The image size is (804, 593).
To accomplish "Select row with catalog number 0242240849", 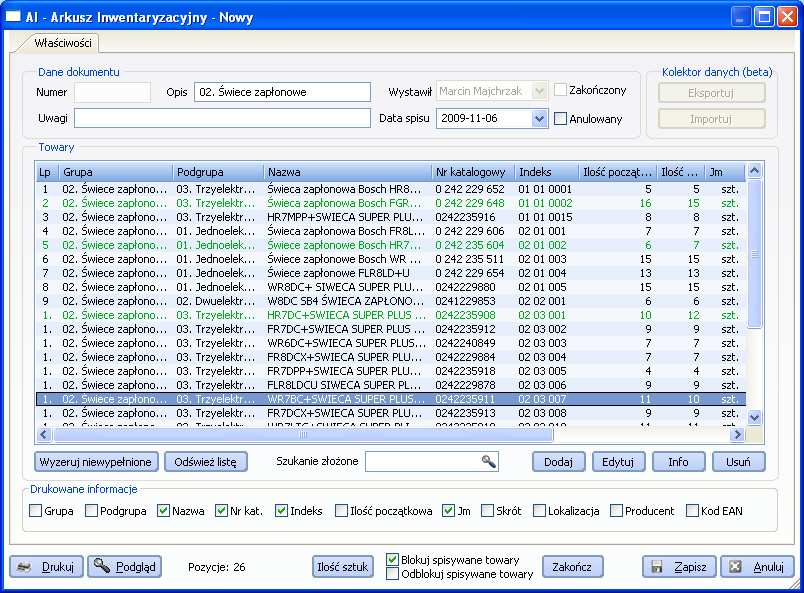I will [391, 343].
